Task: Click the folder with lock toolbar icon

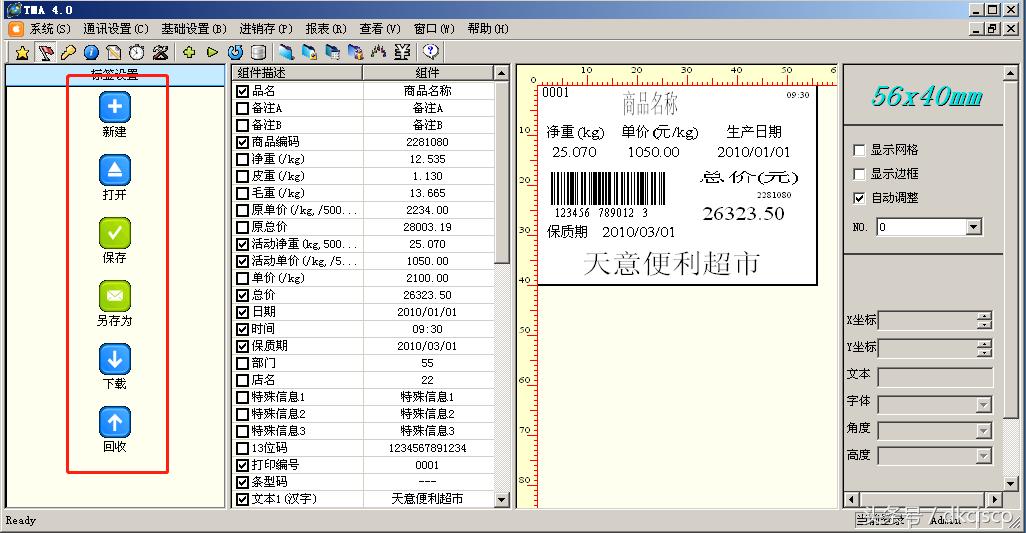Action: pos(356,52)
